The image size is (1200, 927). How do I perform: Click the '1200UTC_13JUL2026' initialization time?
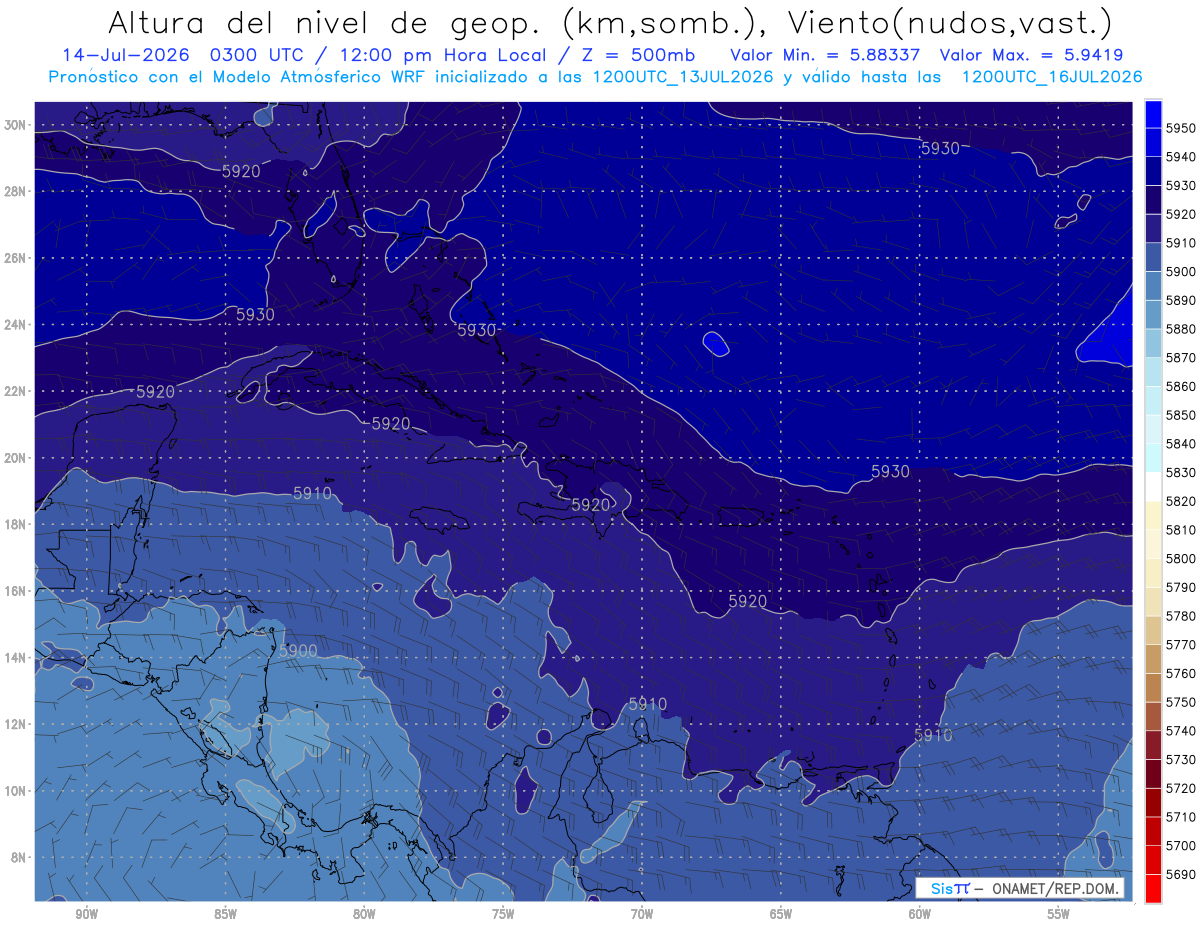[x=683, y=77]
